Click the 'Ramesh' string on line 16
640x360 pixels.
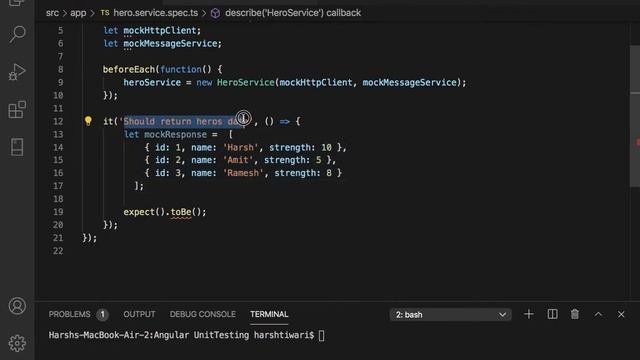coord(243,173)
